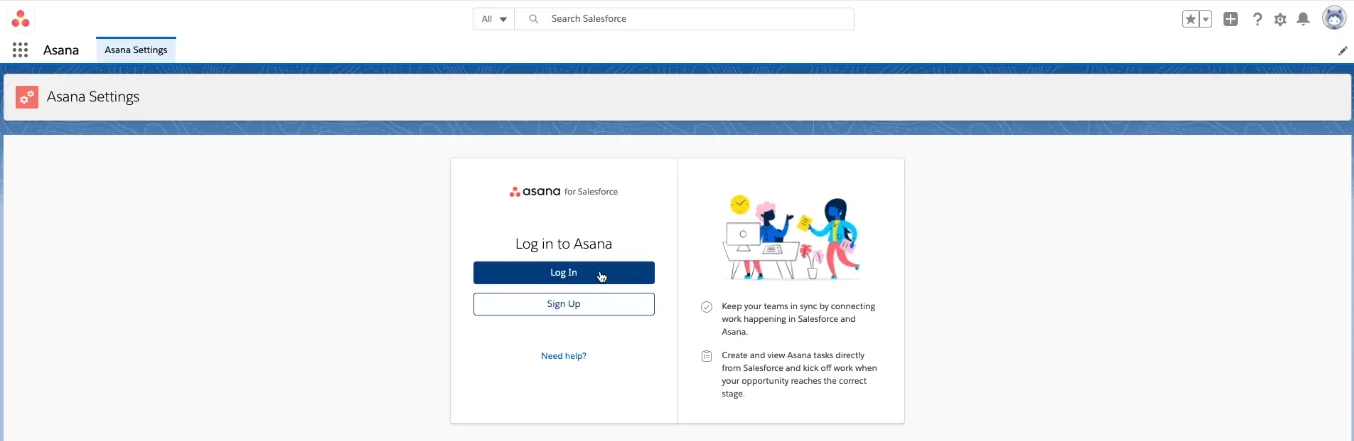The height and width of the screenshot is (441, 1354).
Task: Open the App Launcher grid icon
Action: [20, 50]
